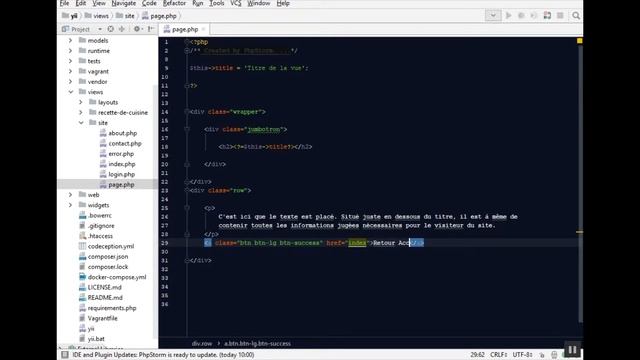
Task: Open the File menu
Action: click(x=64, y=3)
